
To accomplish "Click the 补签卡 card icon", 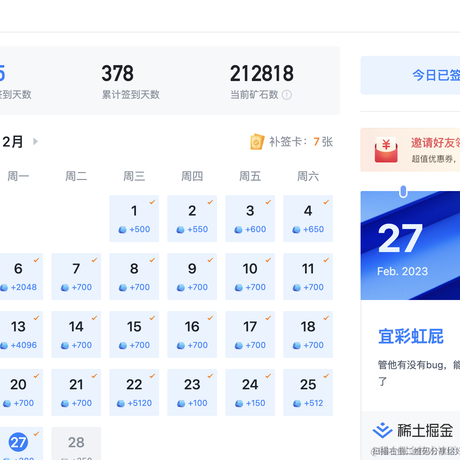I will pyautogui.click(x=257, y=142).
